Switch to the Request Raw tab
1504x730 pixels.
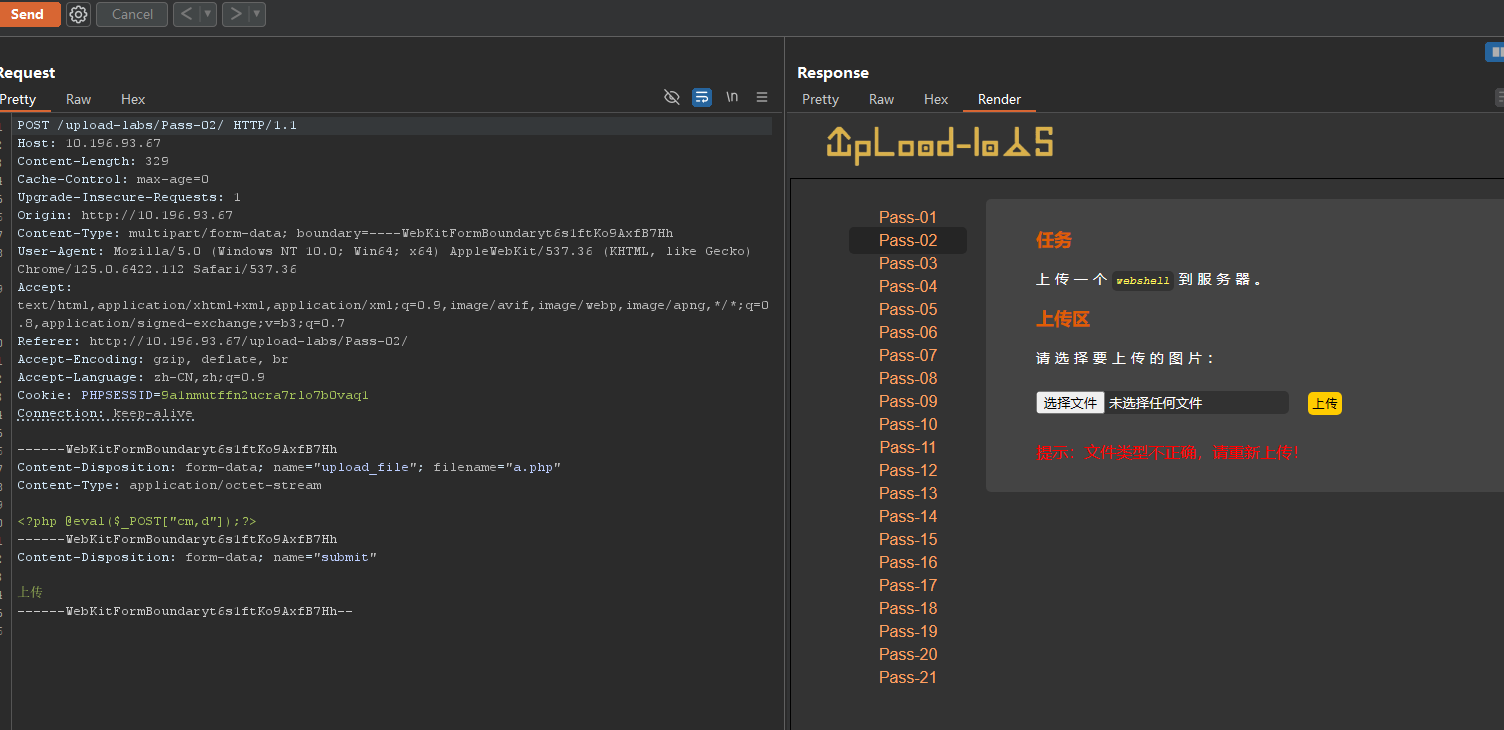click(x=78, y=99)
